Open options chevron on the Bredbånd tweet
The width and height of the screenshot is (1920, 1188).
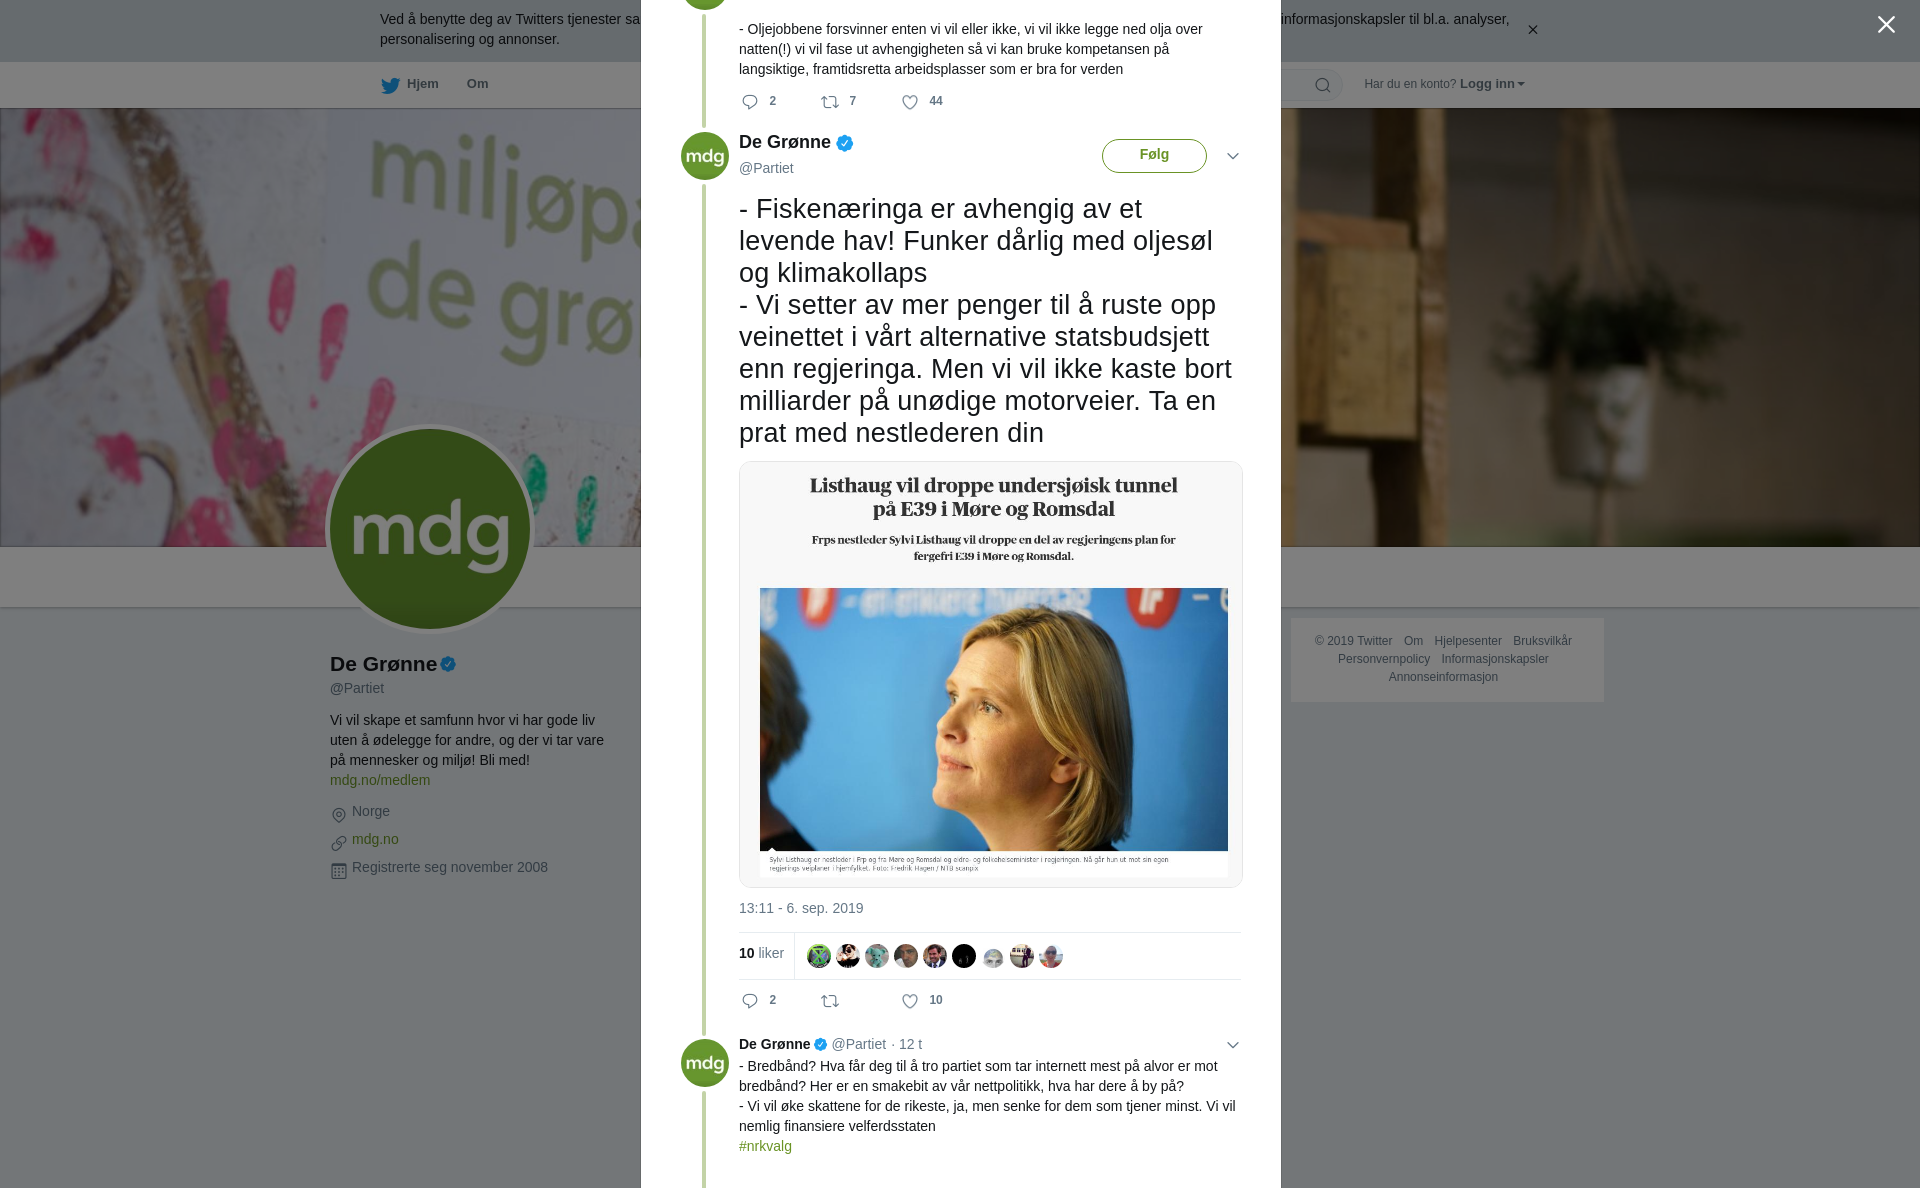tap(1233, 1045)
